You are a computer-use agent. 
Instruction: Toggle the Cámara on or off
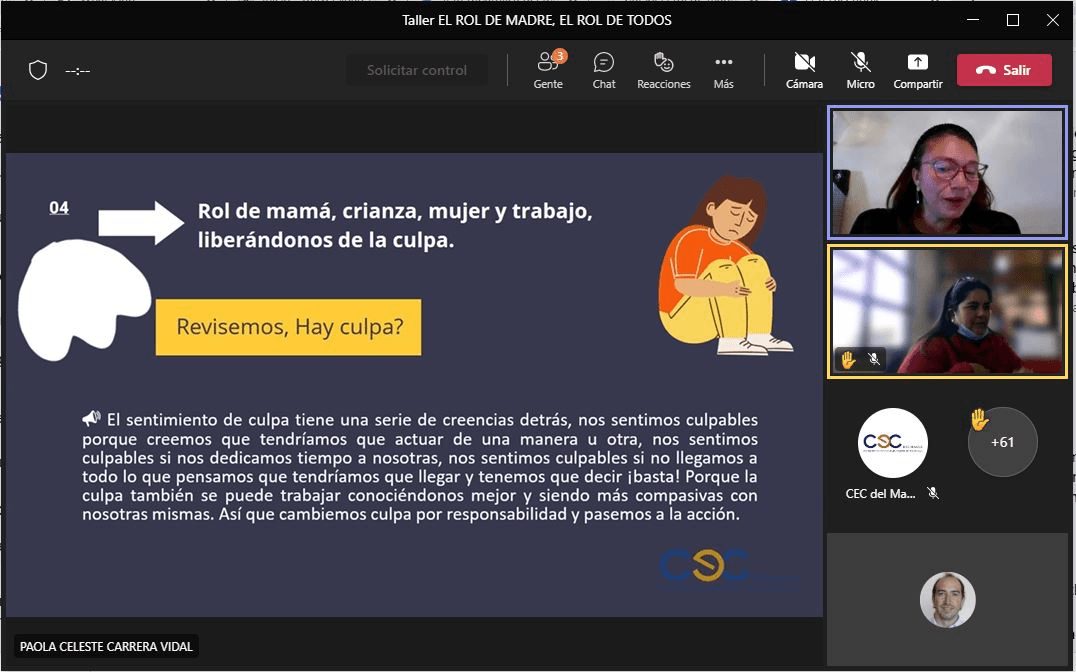tap(804, 70)
